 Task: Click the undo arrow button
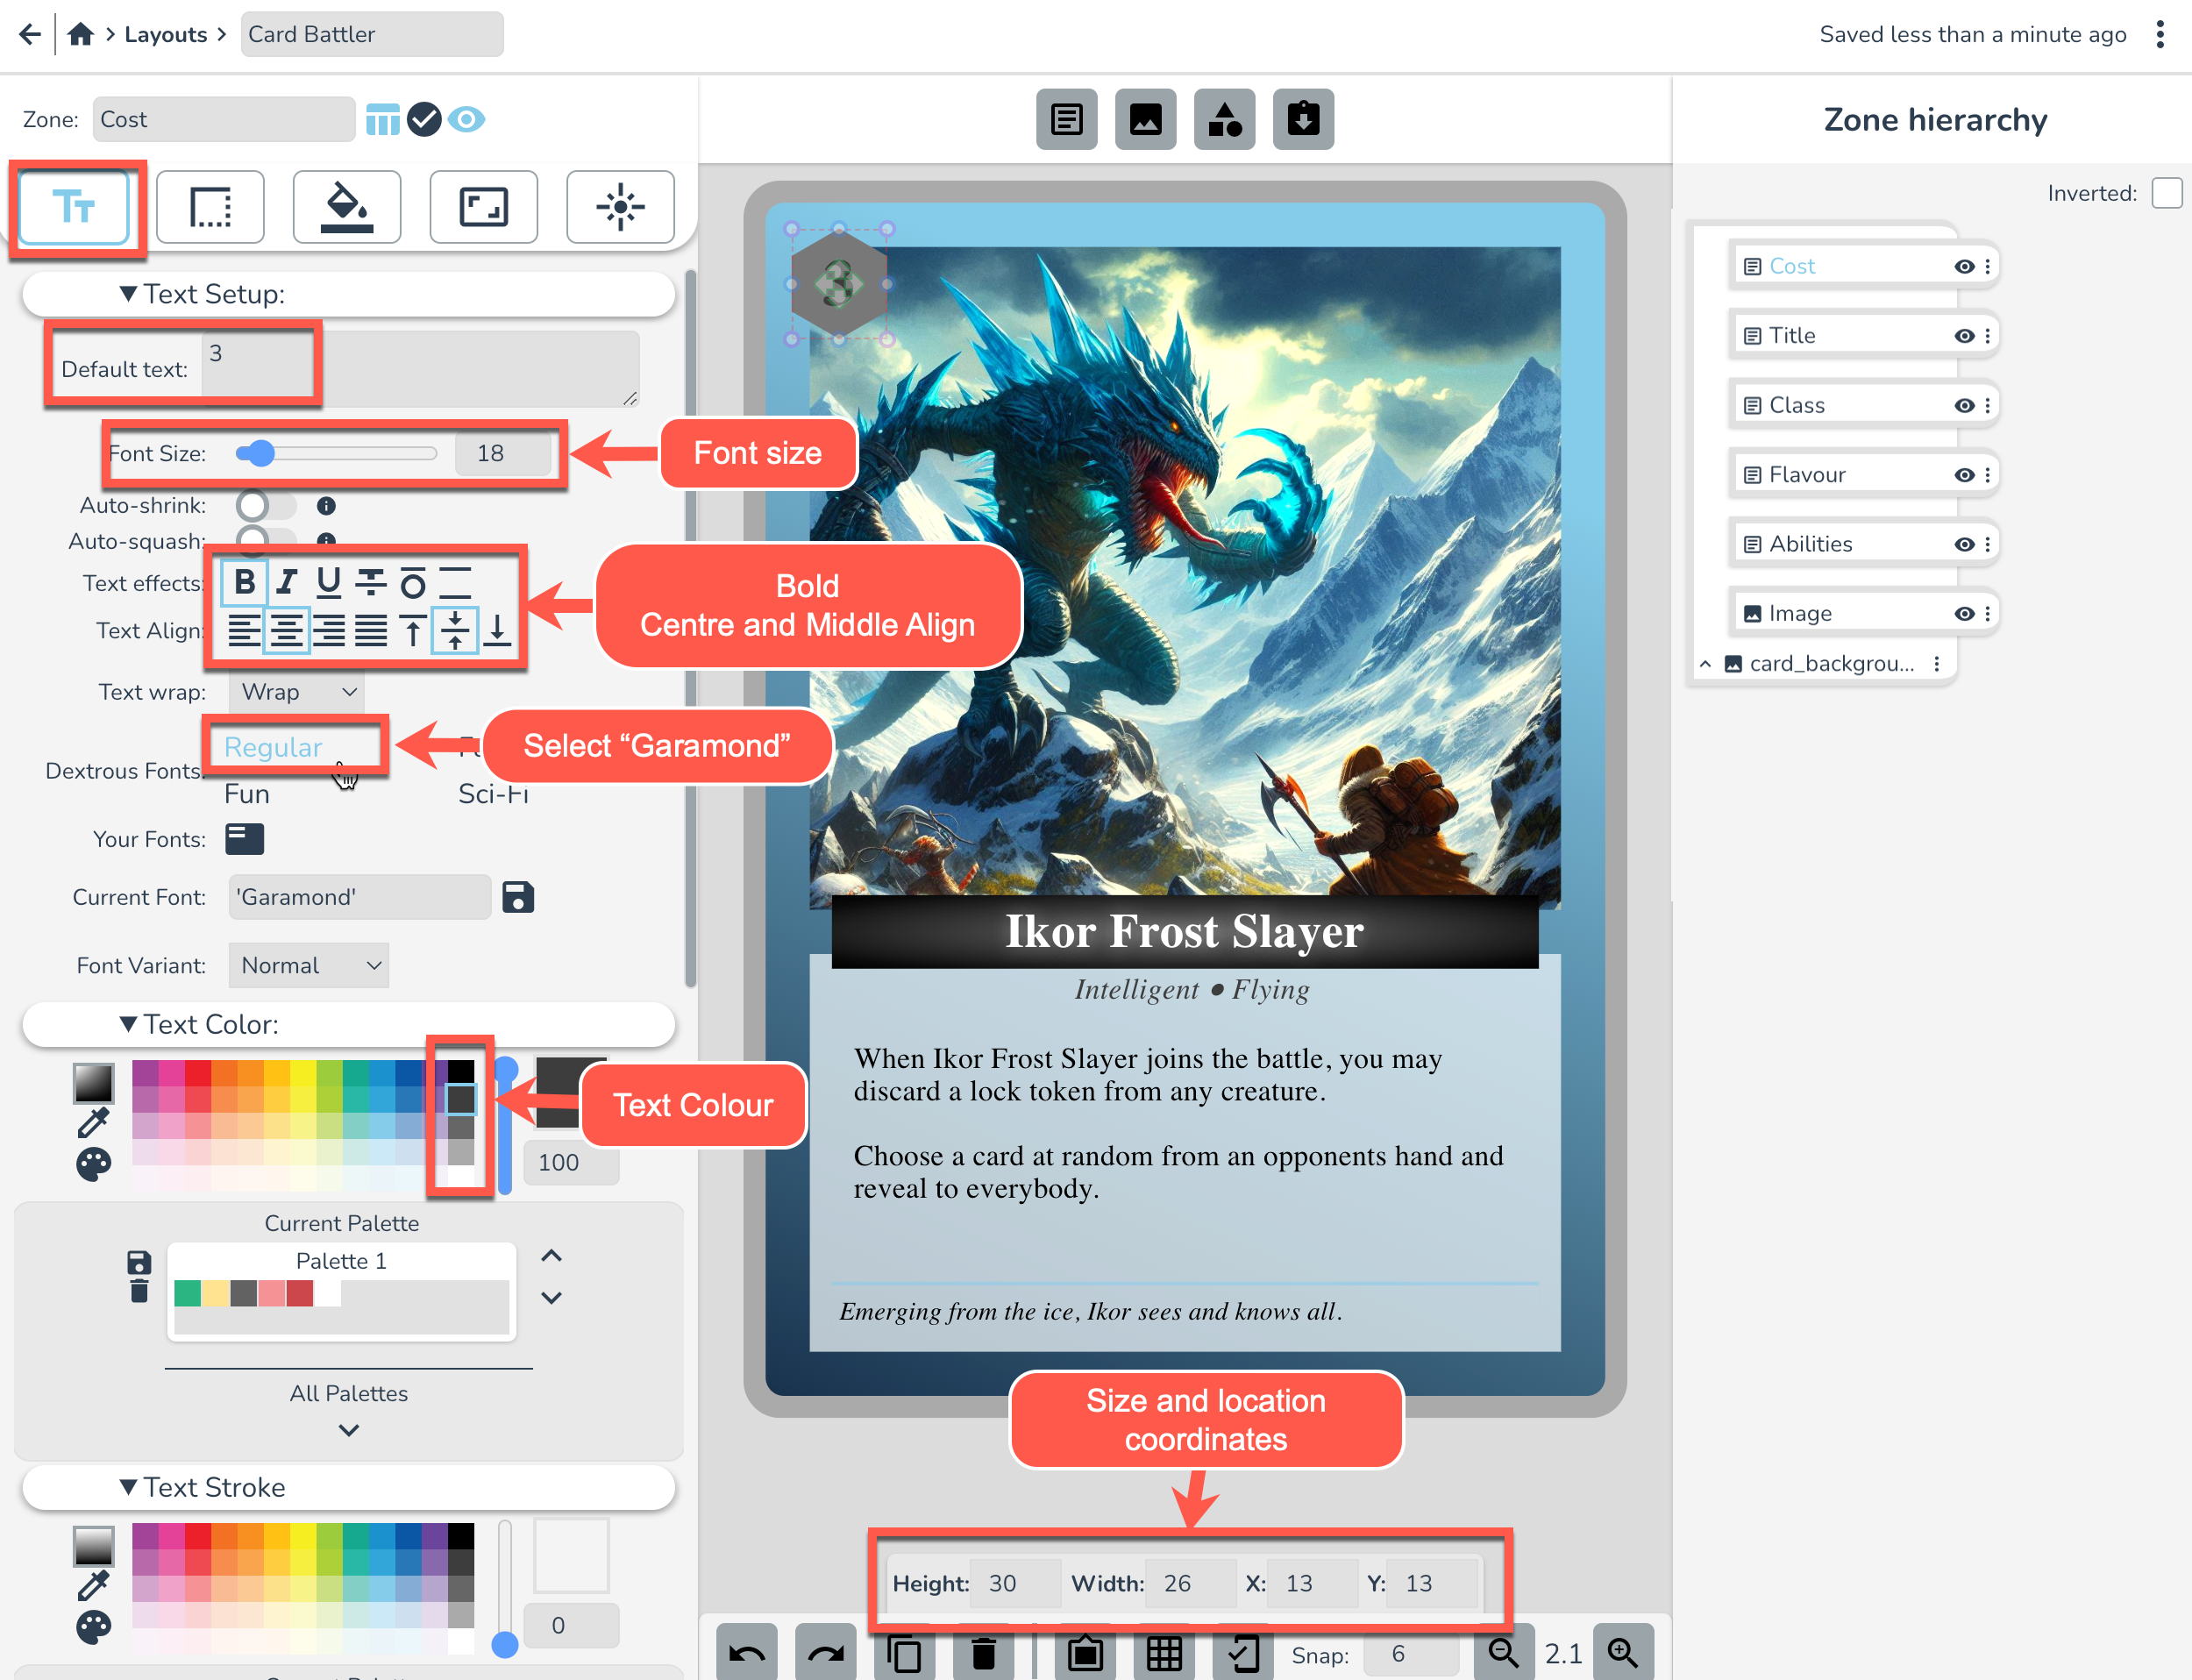pyautogui.click(x=747, y=1652)
